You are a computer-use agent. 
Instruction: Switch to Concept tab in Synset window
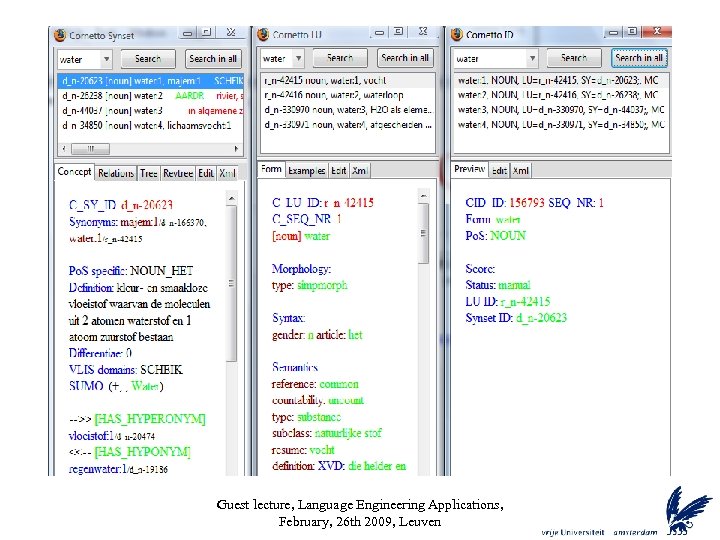(74, 172)
